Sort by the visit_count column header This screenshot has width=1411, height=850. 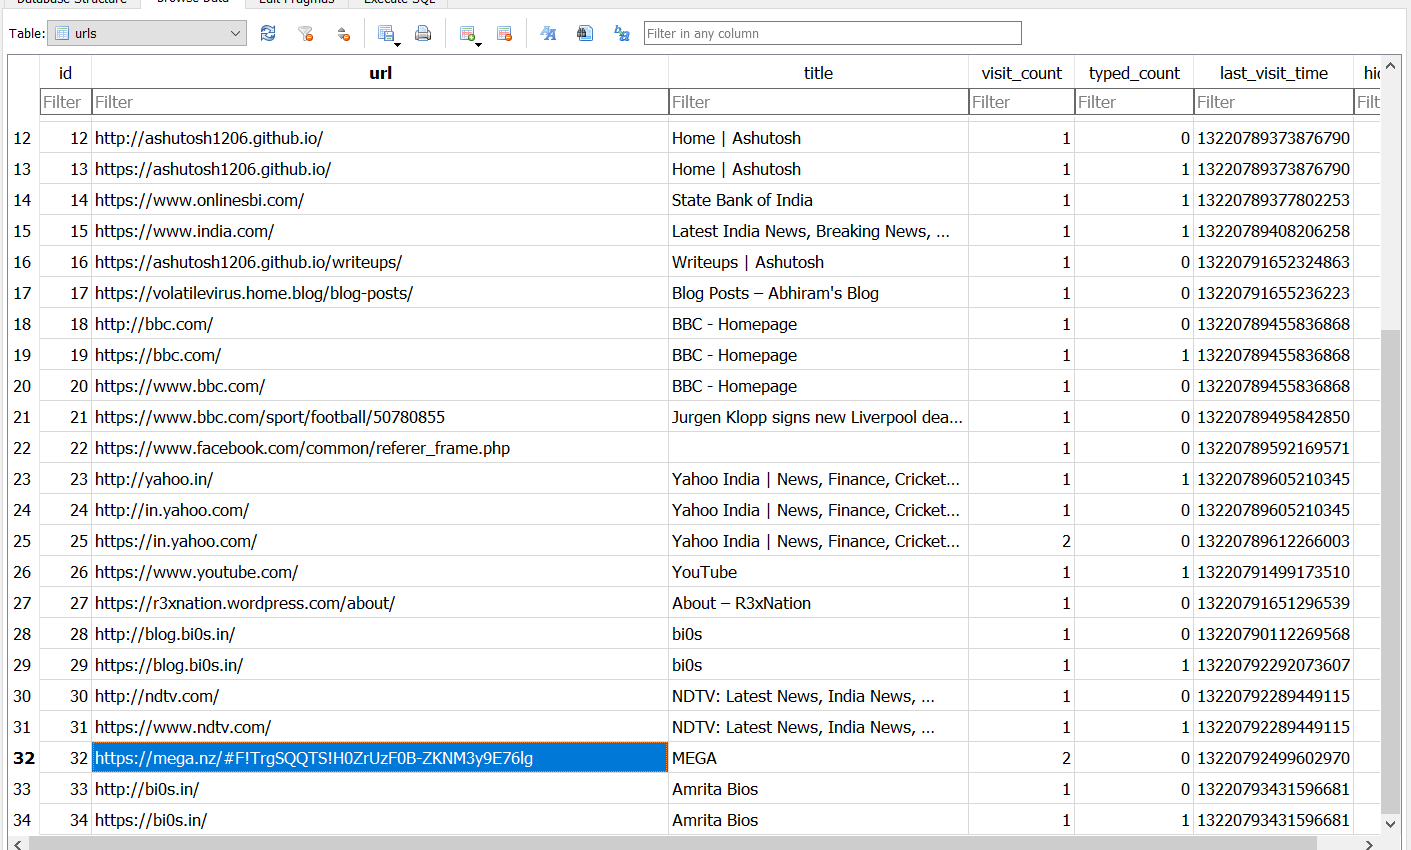point(1021,73)
